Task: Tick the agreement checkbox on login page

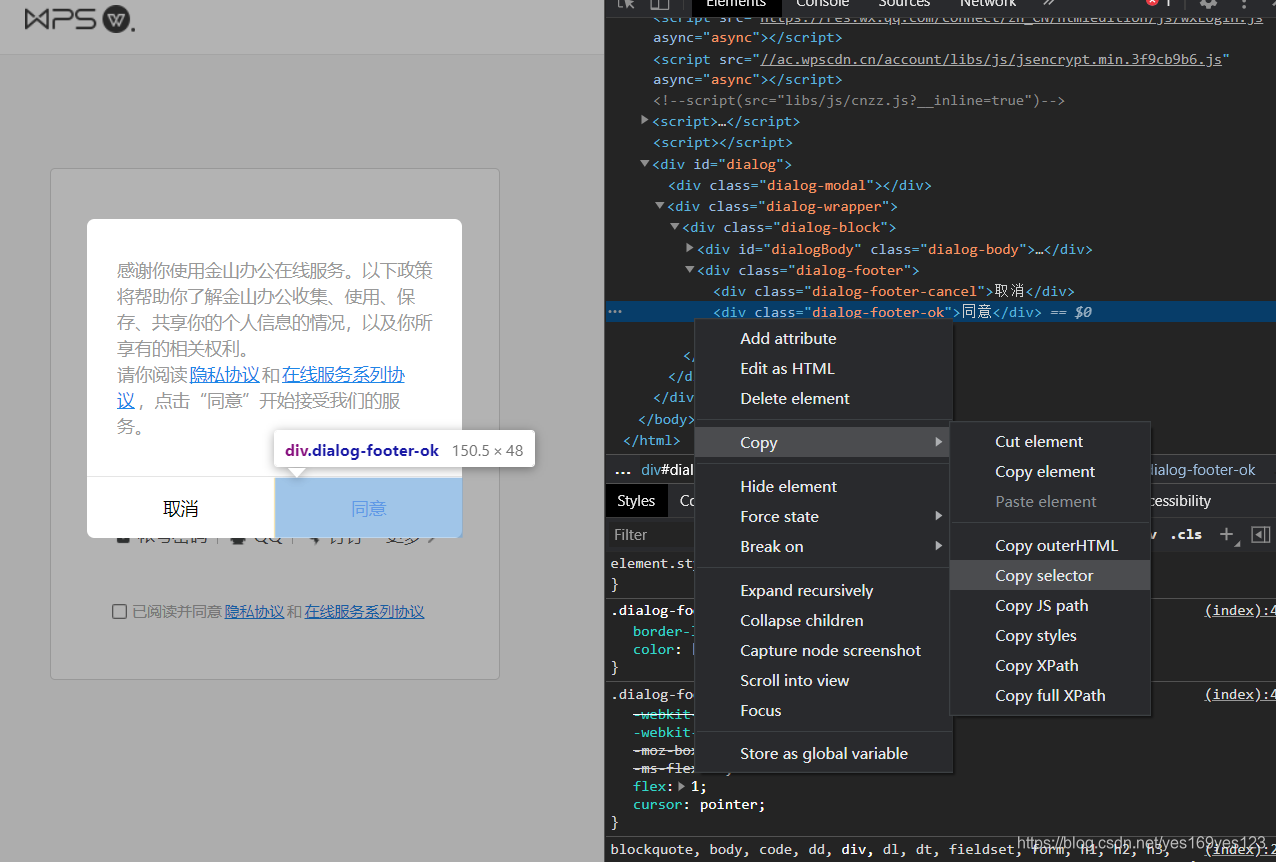Action: (119, 612)
